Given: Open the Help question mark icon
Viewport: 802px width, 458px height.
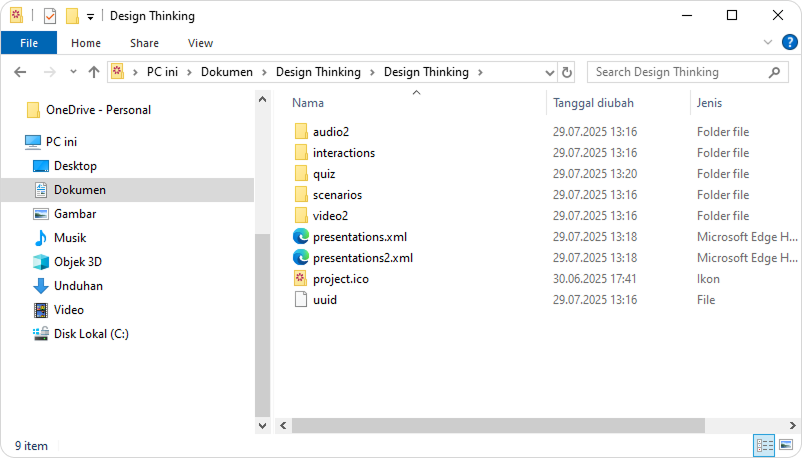Looking at the screenshot, I should [789, 42].
